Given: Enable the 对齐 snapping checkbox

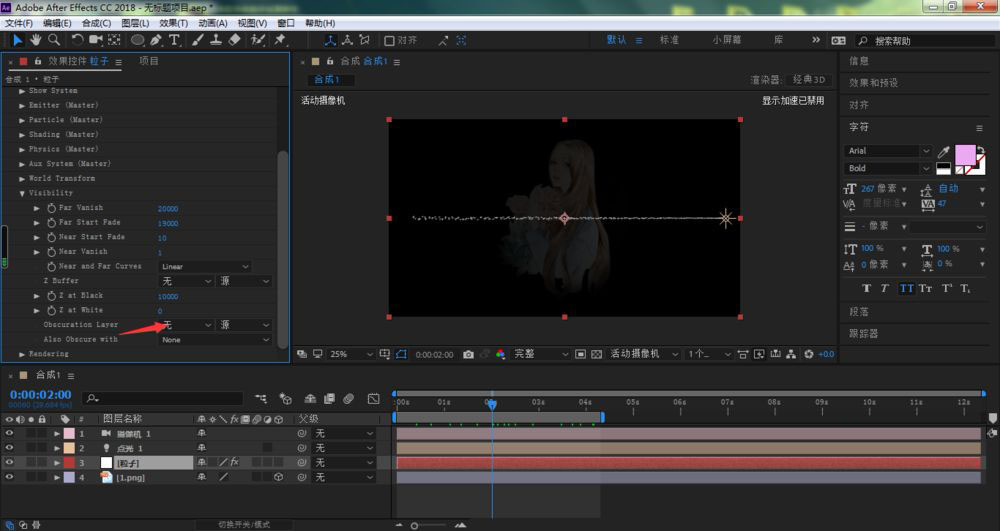Looking at the screenshot, I should tap(389, 41).
